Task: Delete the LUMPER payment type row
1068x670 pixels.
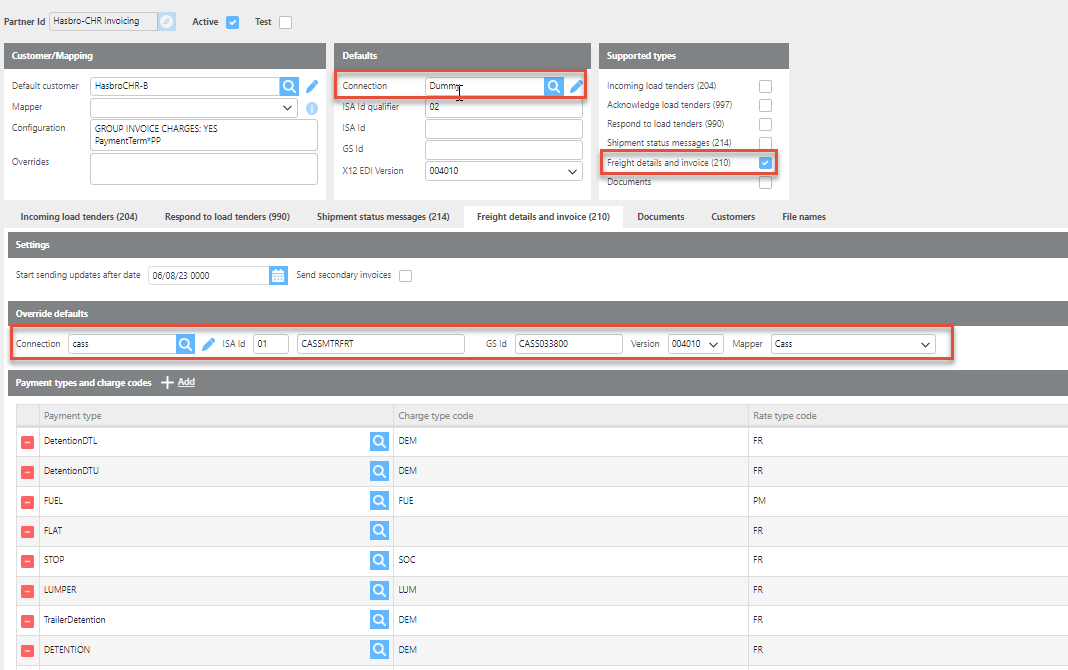Action: click(x=27, y=591)
